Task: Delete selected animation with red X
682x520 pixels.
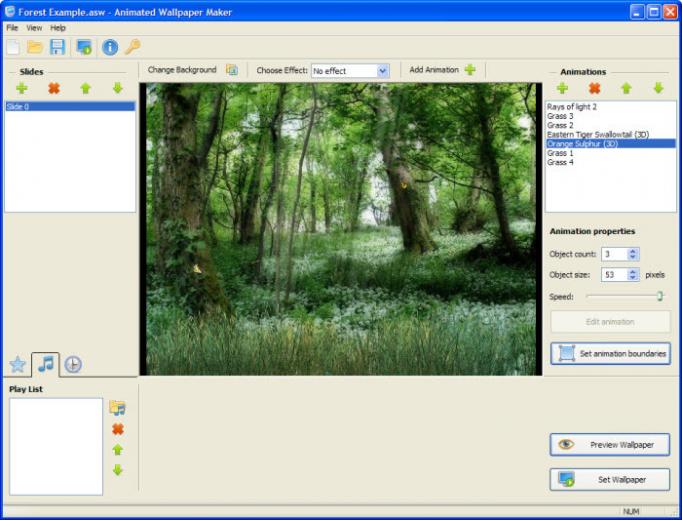Action: (x=594, y=88)
